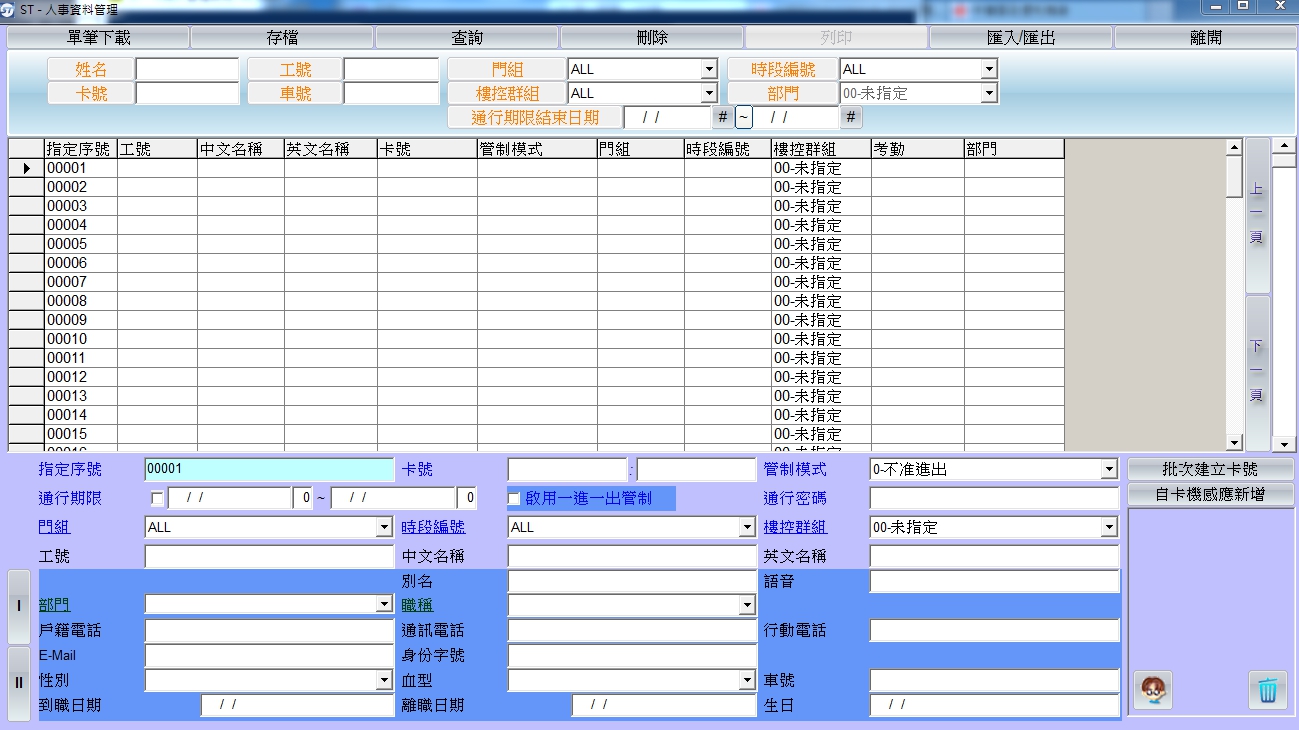
Task: Click the ~ range button between dates
Action: point(744,117)
